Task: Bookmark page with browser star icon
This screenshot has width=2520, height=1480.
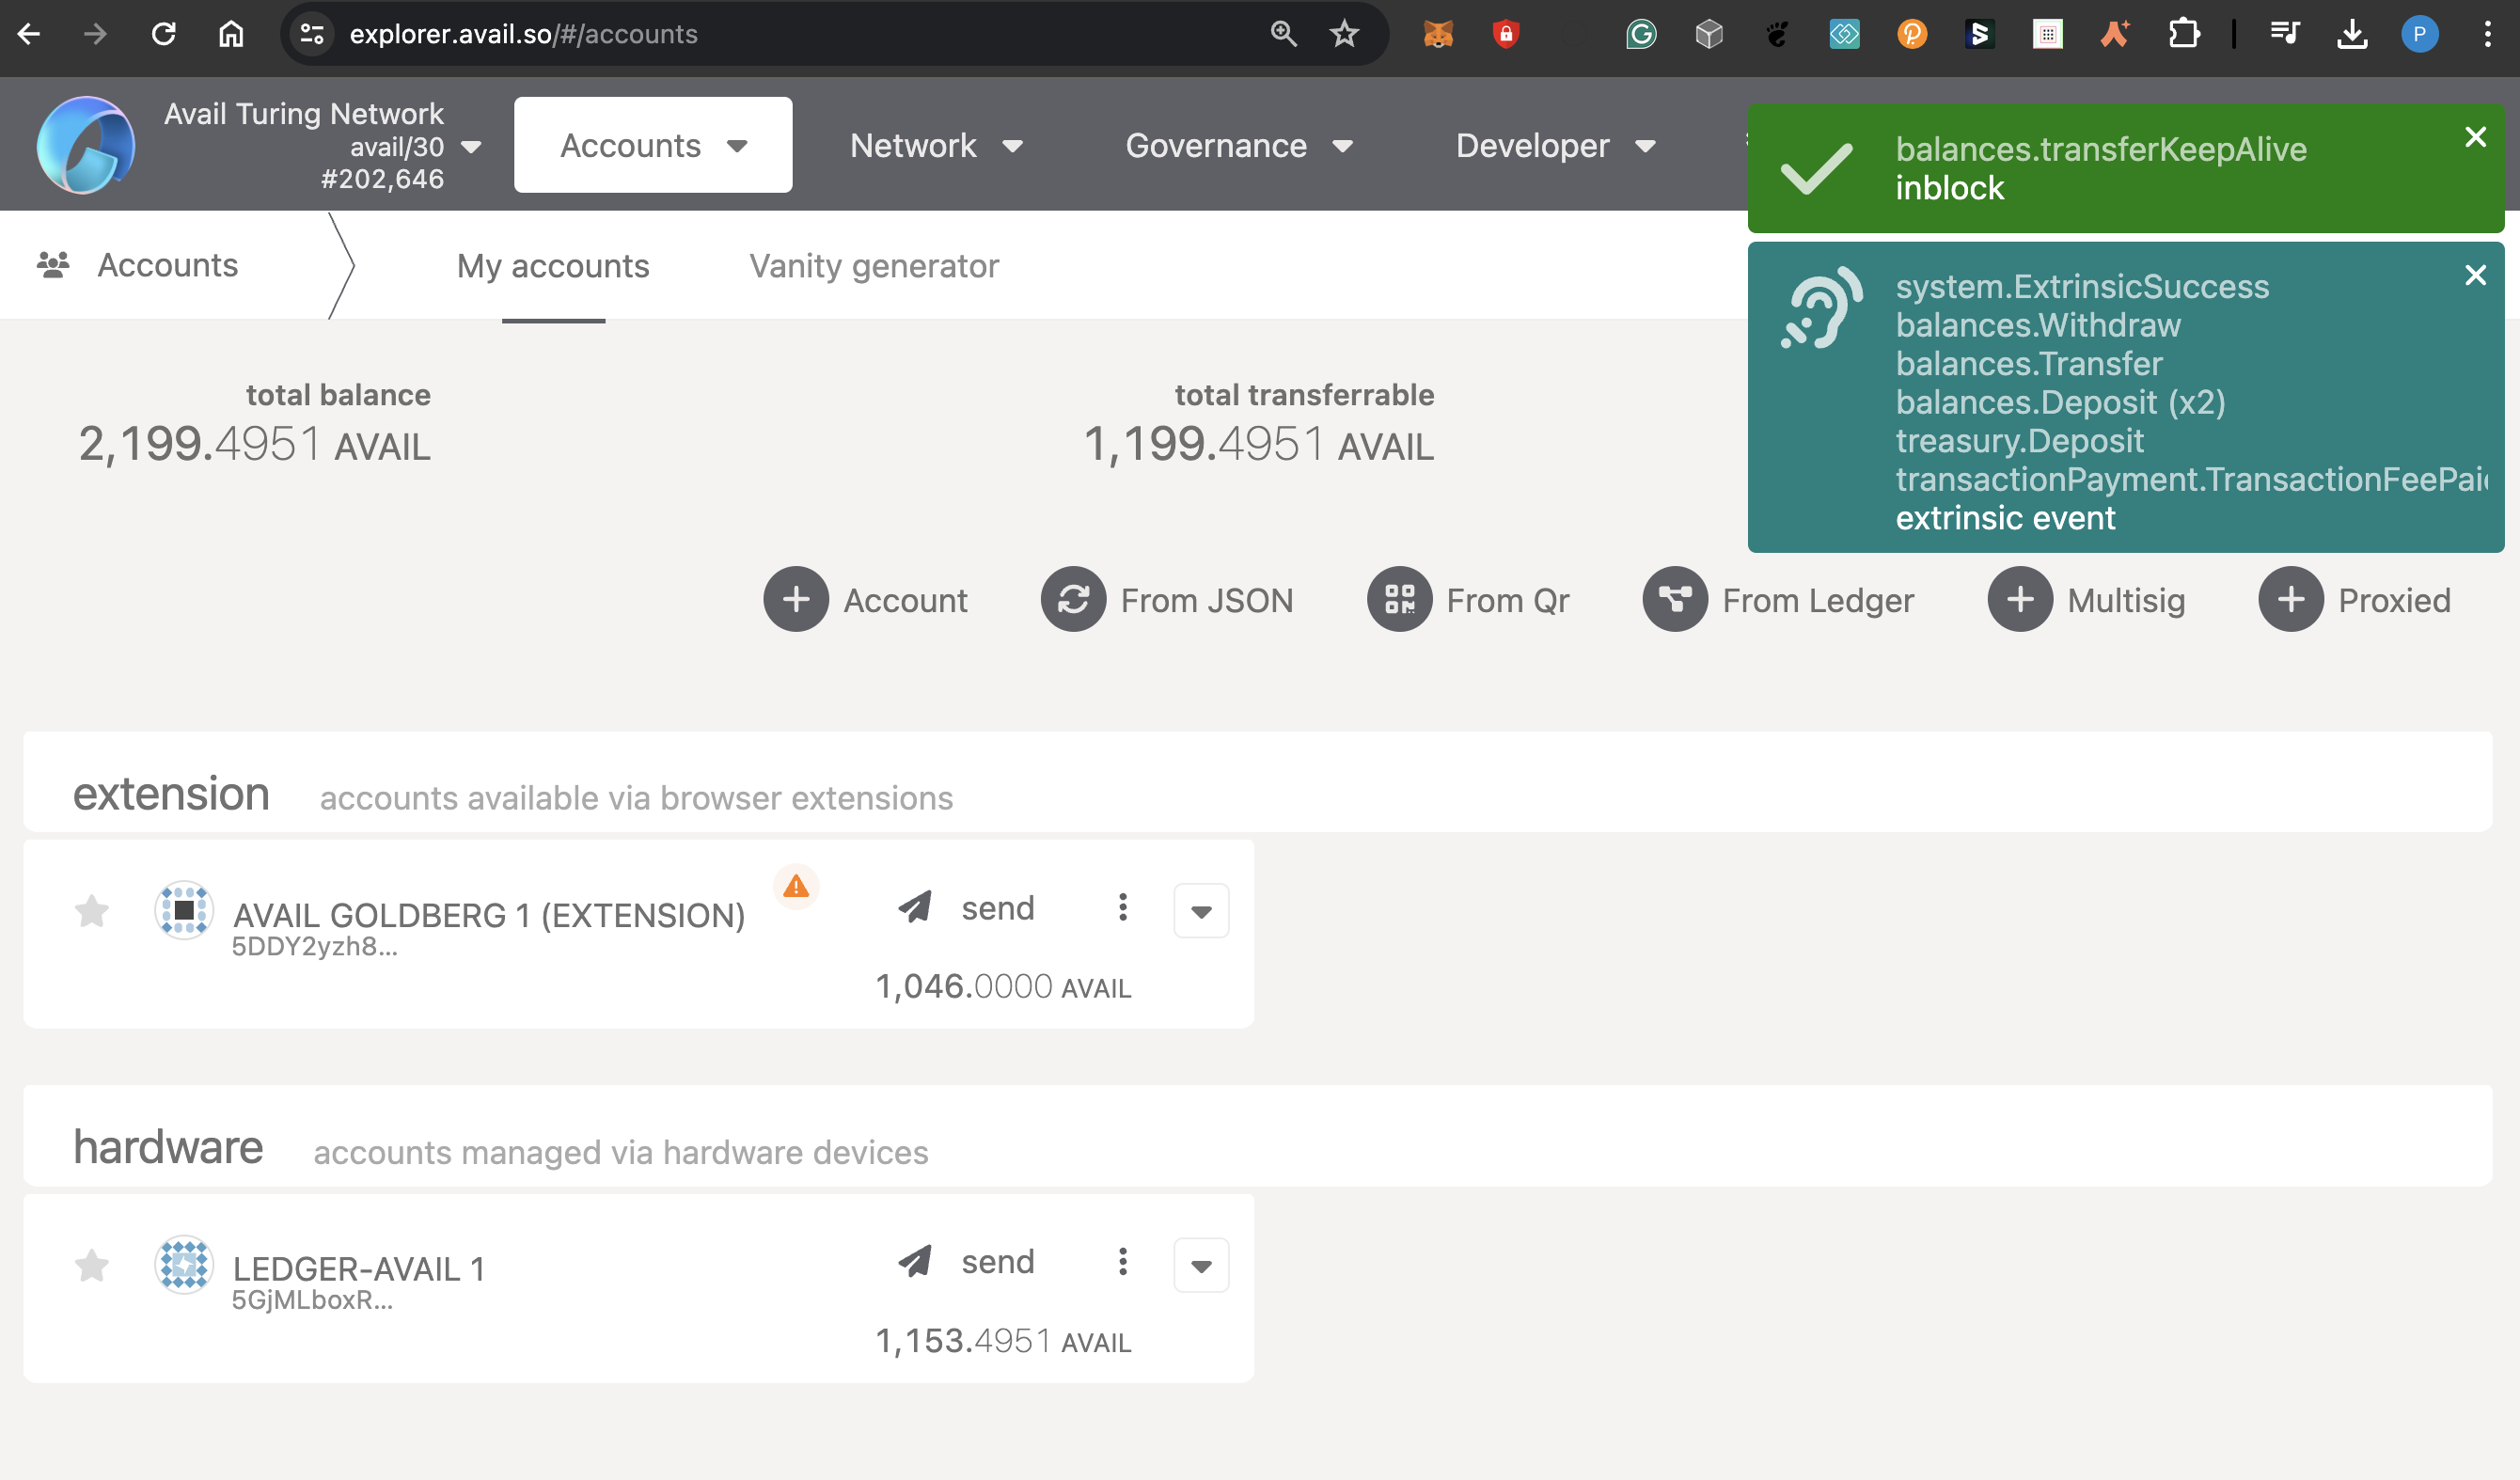Action: pyautogui.click(x=1344, y=34)
